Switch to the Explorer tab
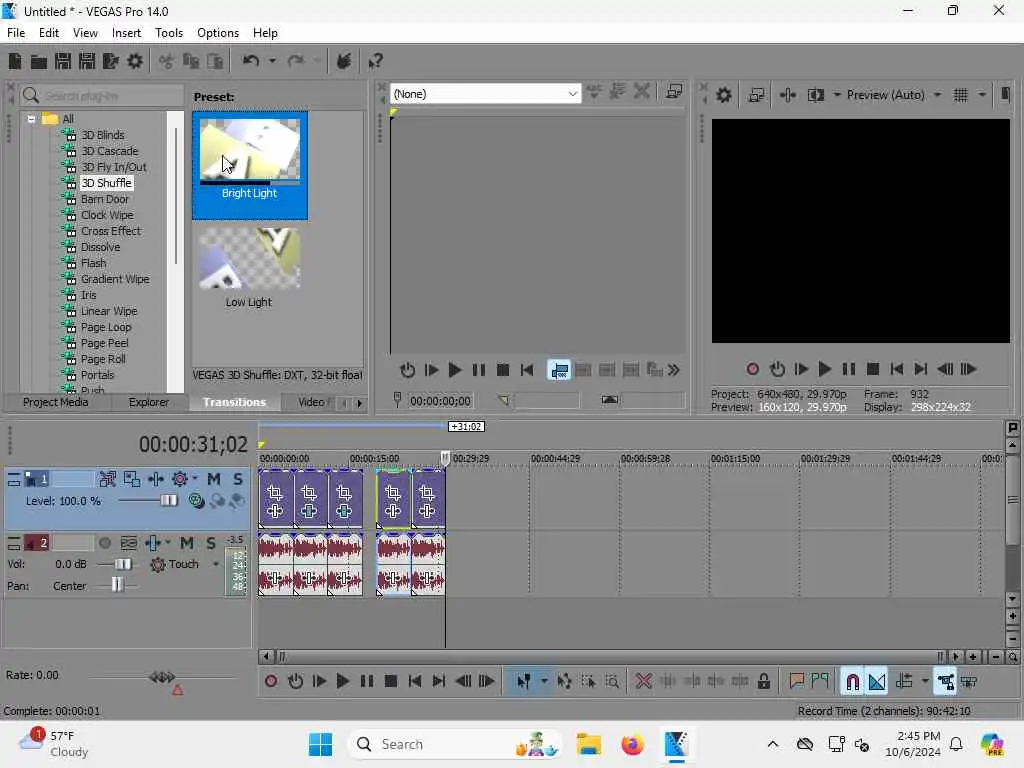Image resolution: width=1024 pixels, height=768 pixels. (149, 402)
